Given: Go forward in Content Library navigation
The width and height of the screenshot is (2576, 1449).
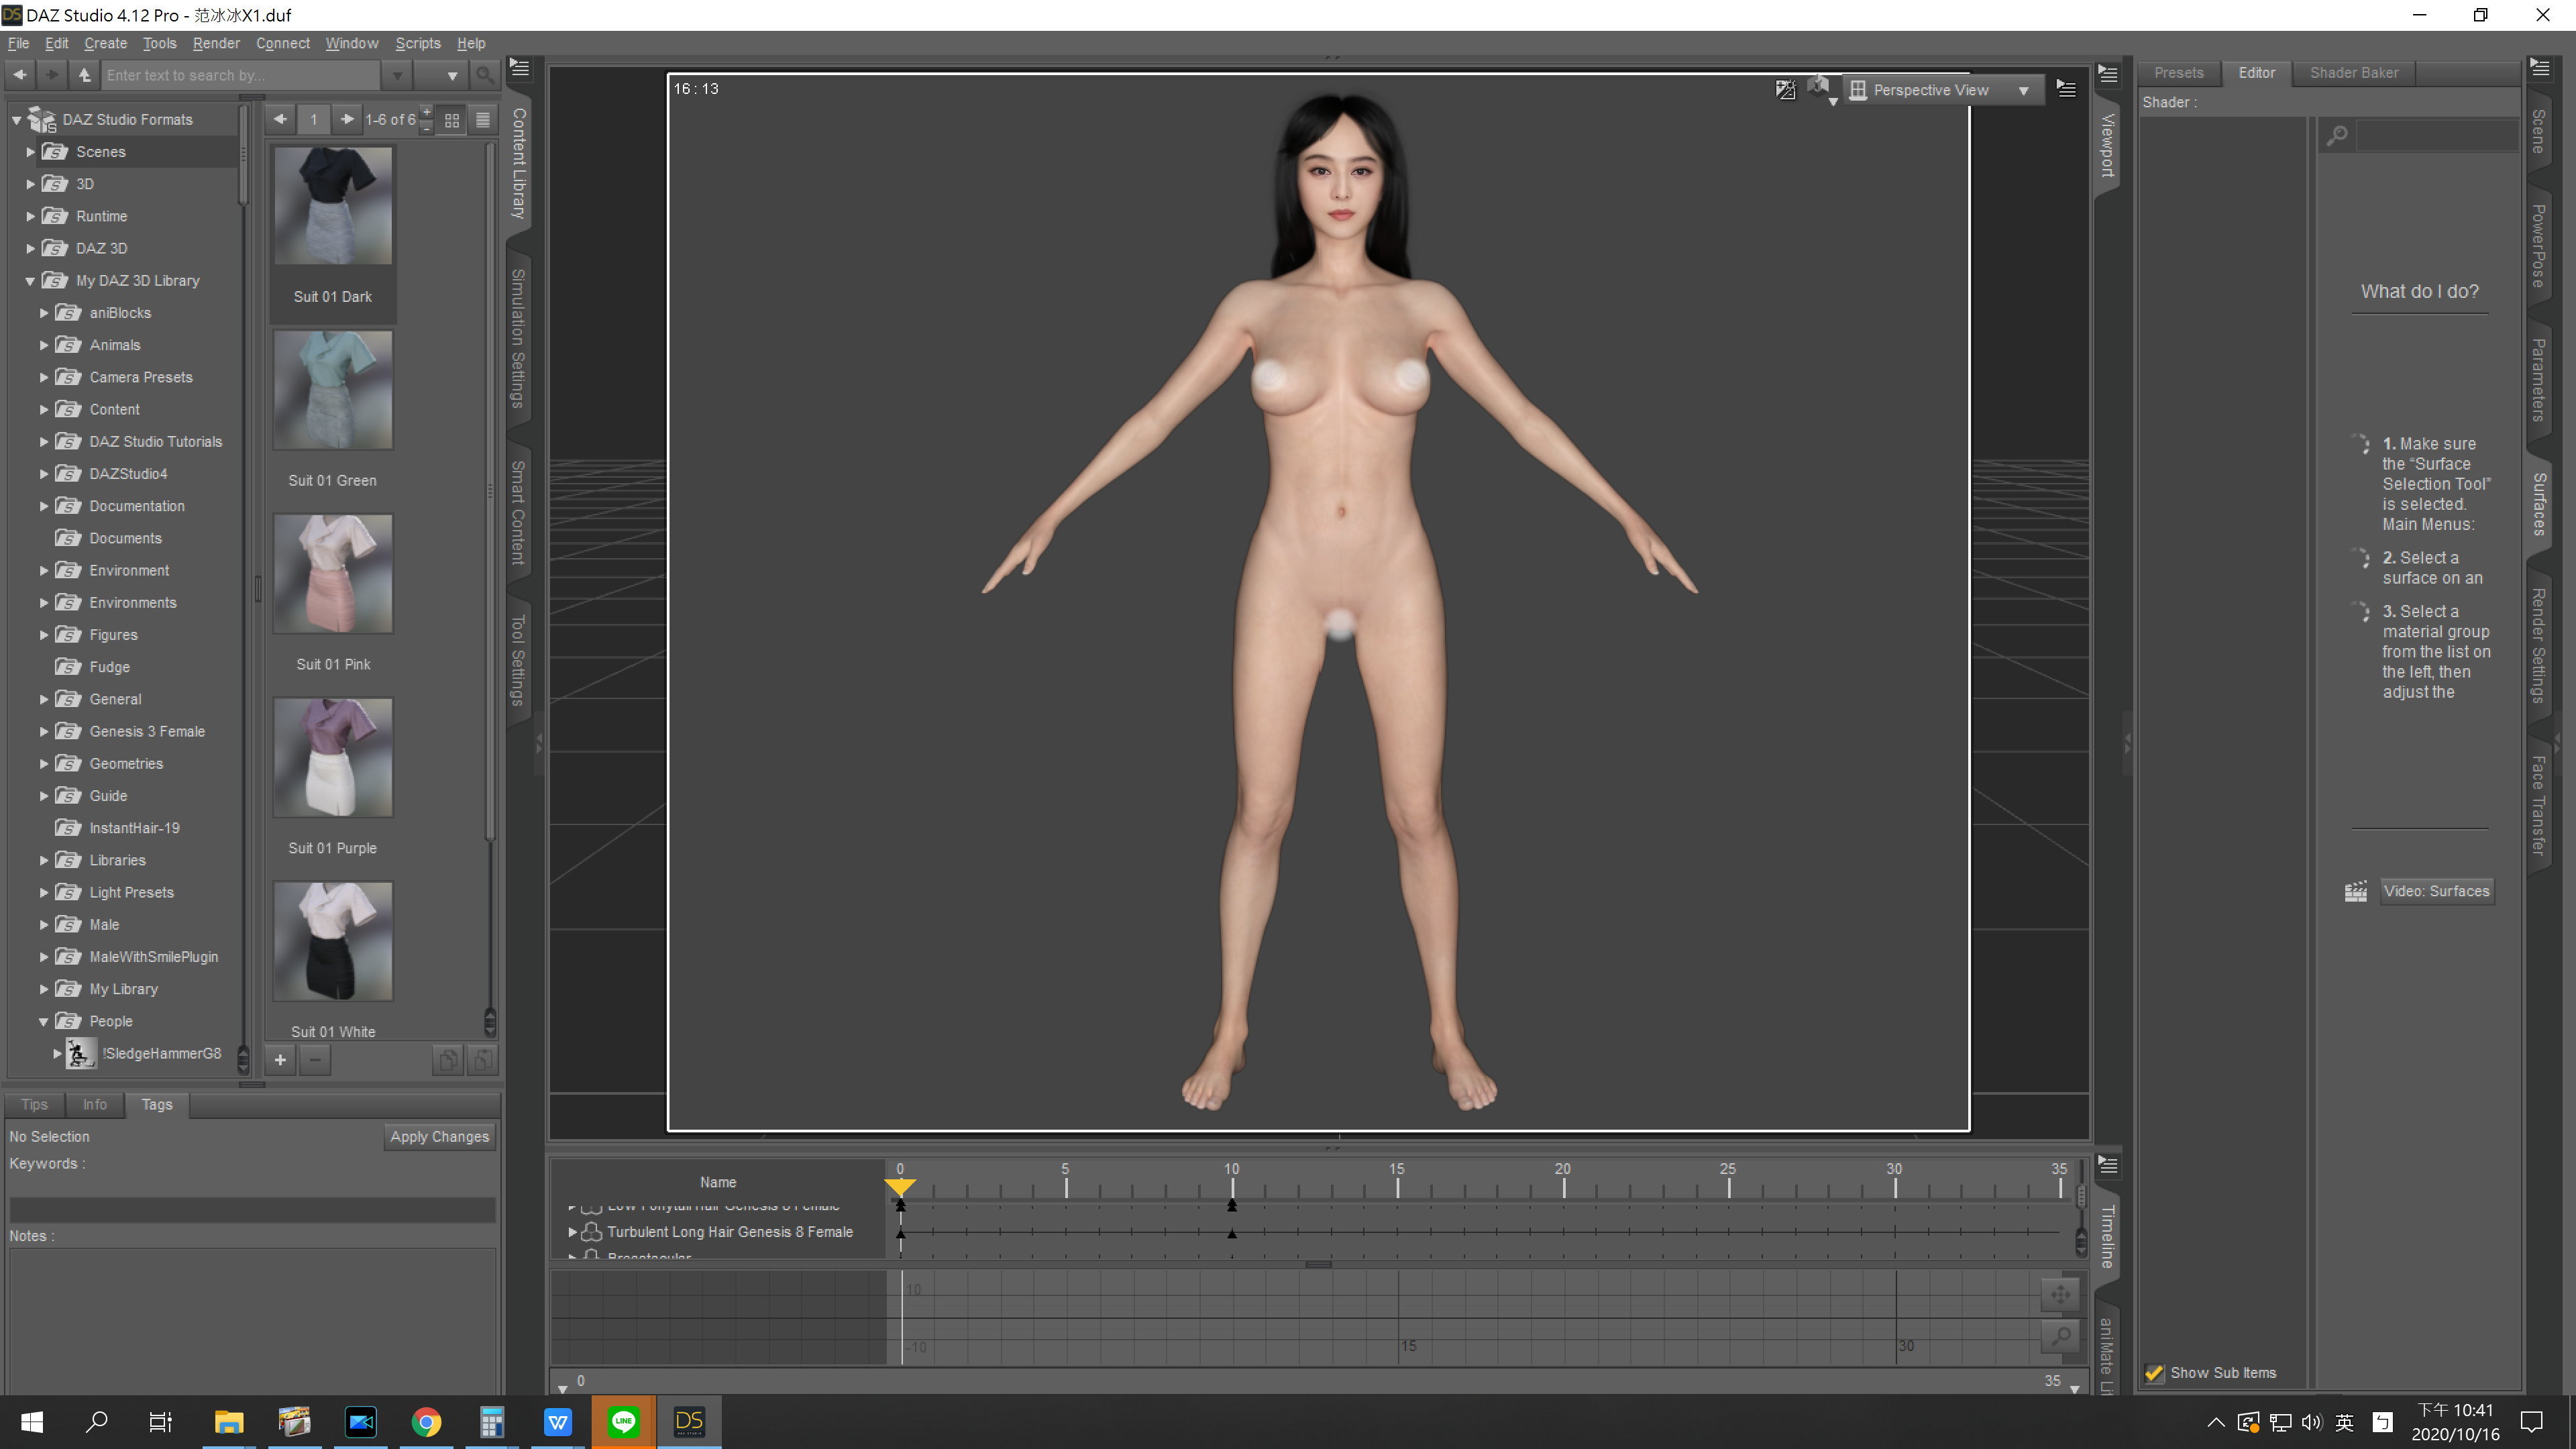Looking at the screenshot, I should pyautogui.click(x=52, y=75).
